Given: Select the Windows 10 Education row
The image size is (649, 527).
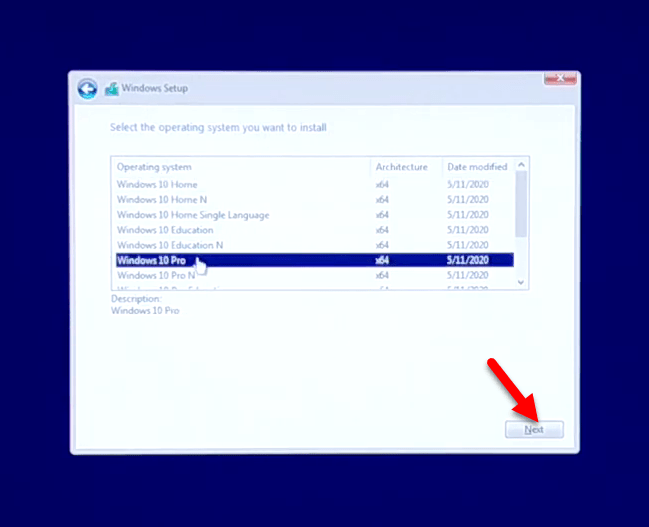Looking at the screenshot, I should click(x=315, y=230).
